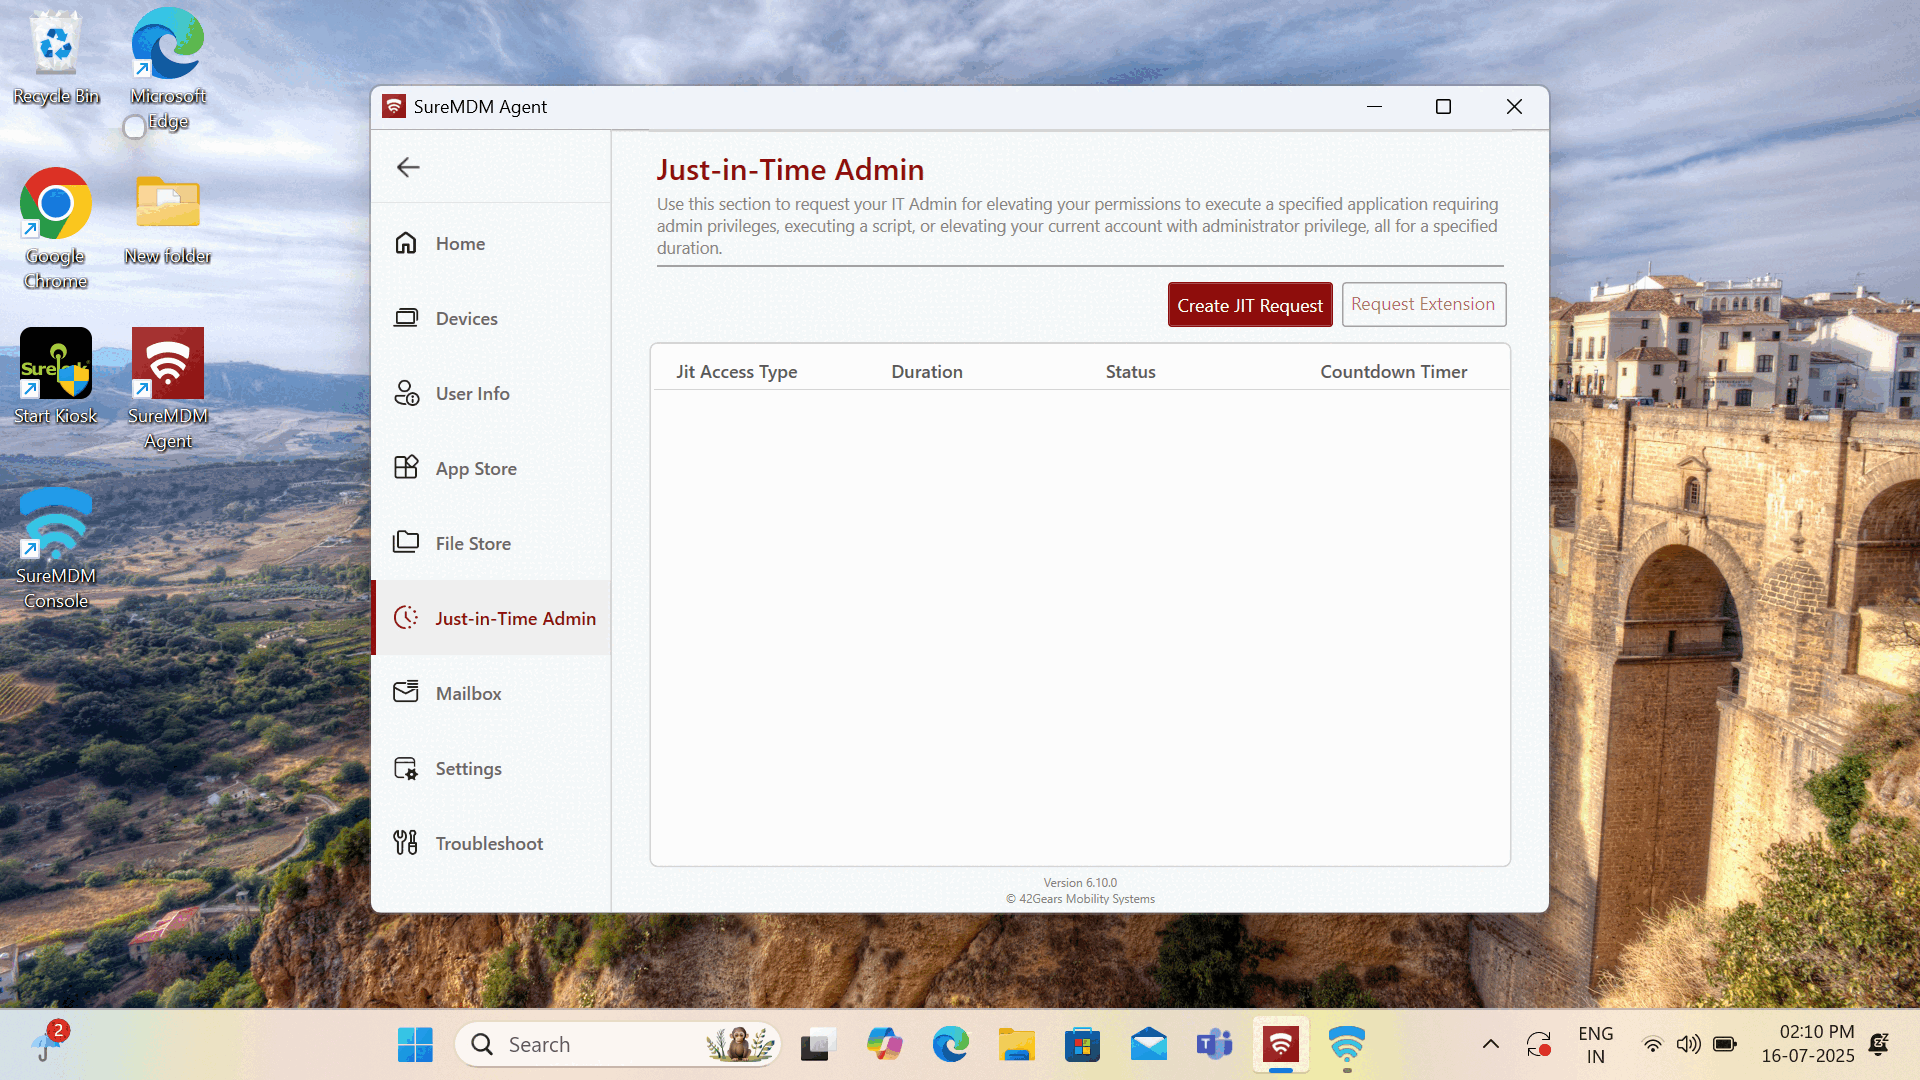Switch keyboard language via ENG indicator

pos(1595,1043)
